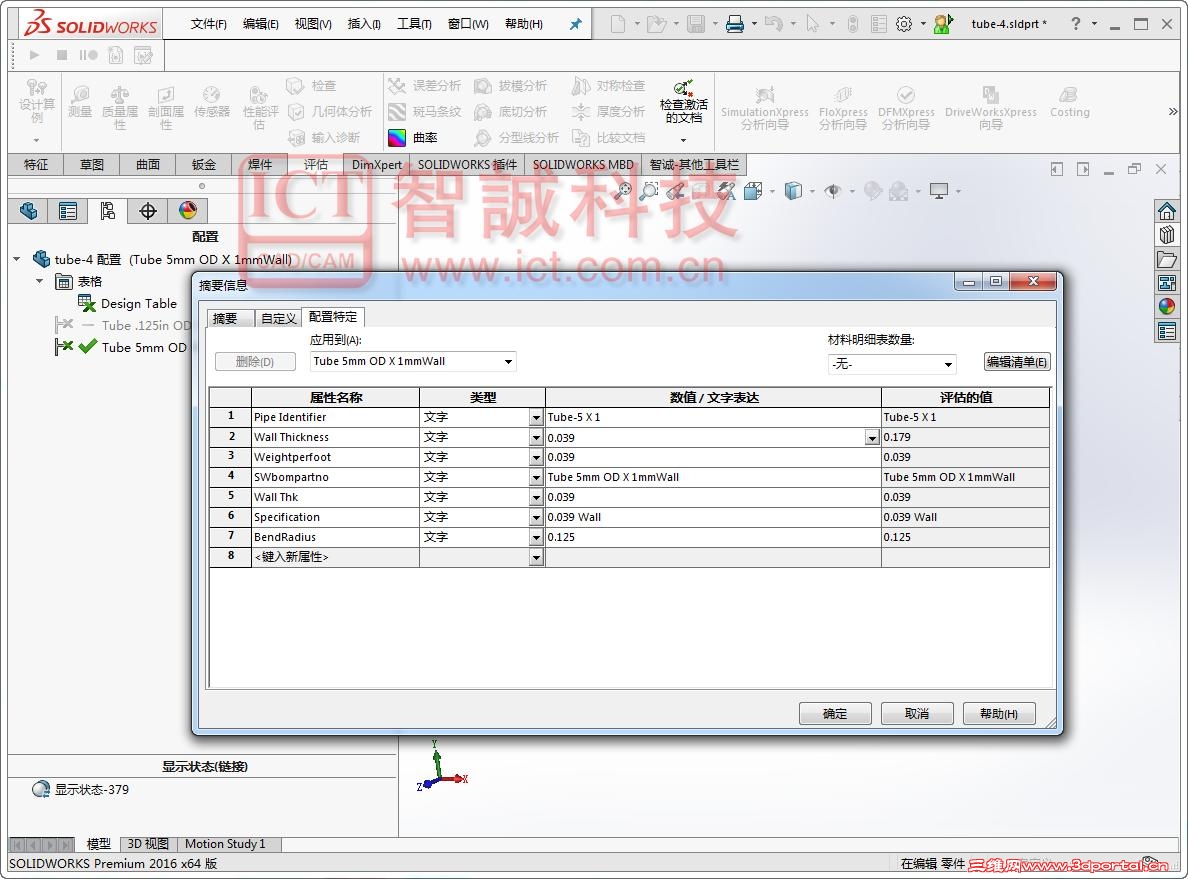Image resolution: width=1188 pixels, height=879 pixels.
Task: Collapse the tube-4 配置 tree node
Action: (x=17, y=259)
